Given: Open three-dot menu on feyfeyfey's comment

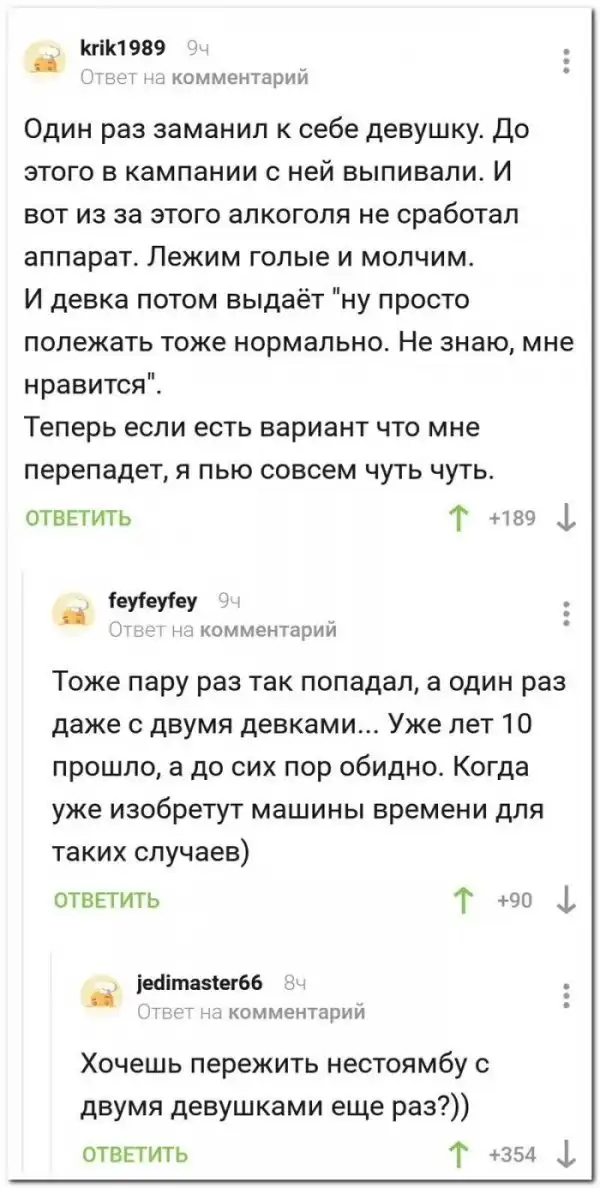Looking at the screenshot, I should (x=567, y=613).
